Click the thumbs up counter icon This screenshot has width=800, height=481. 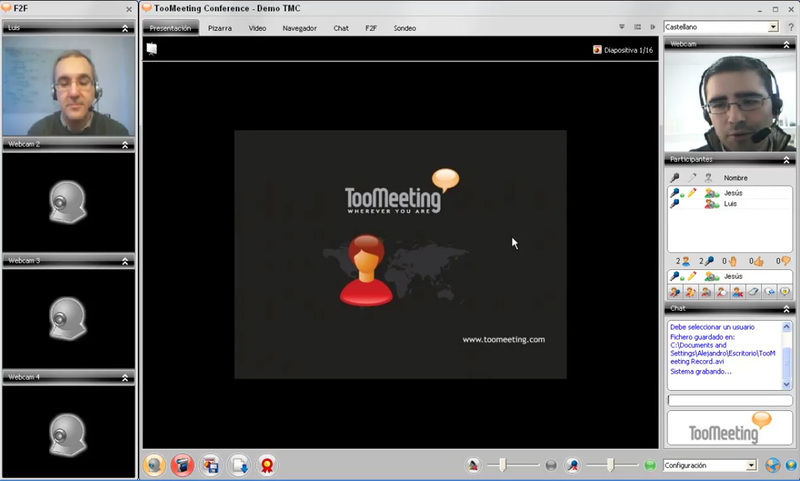pos(758,261)
